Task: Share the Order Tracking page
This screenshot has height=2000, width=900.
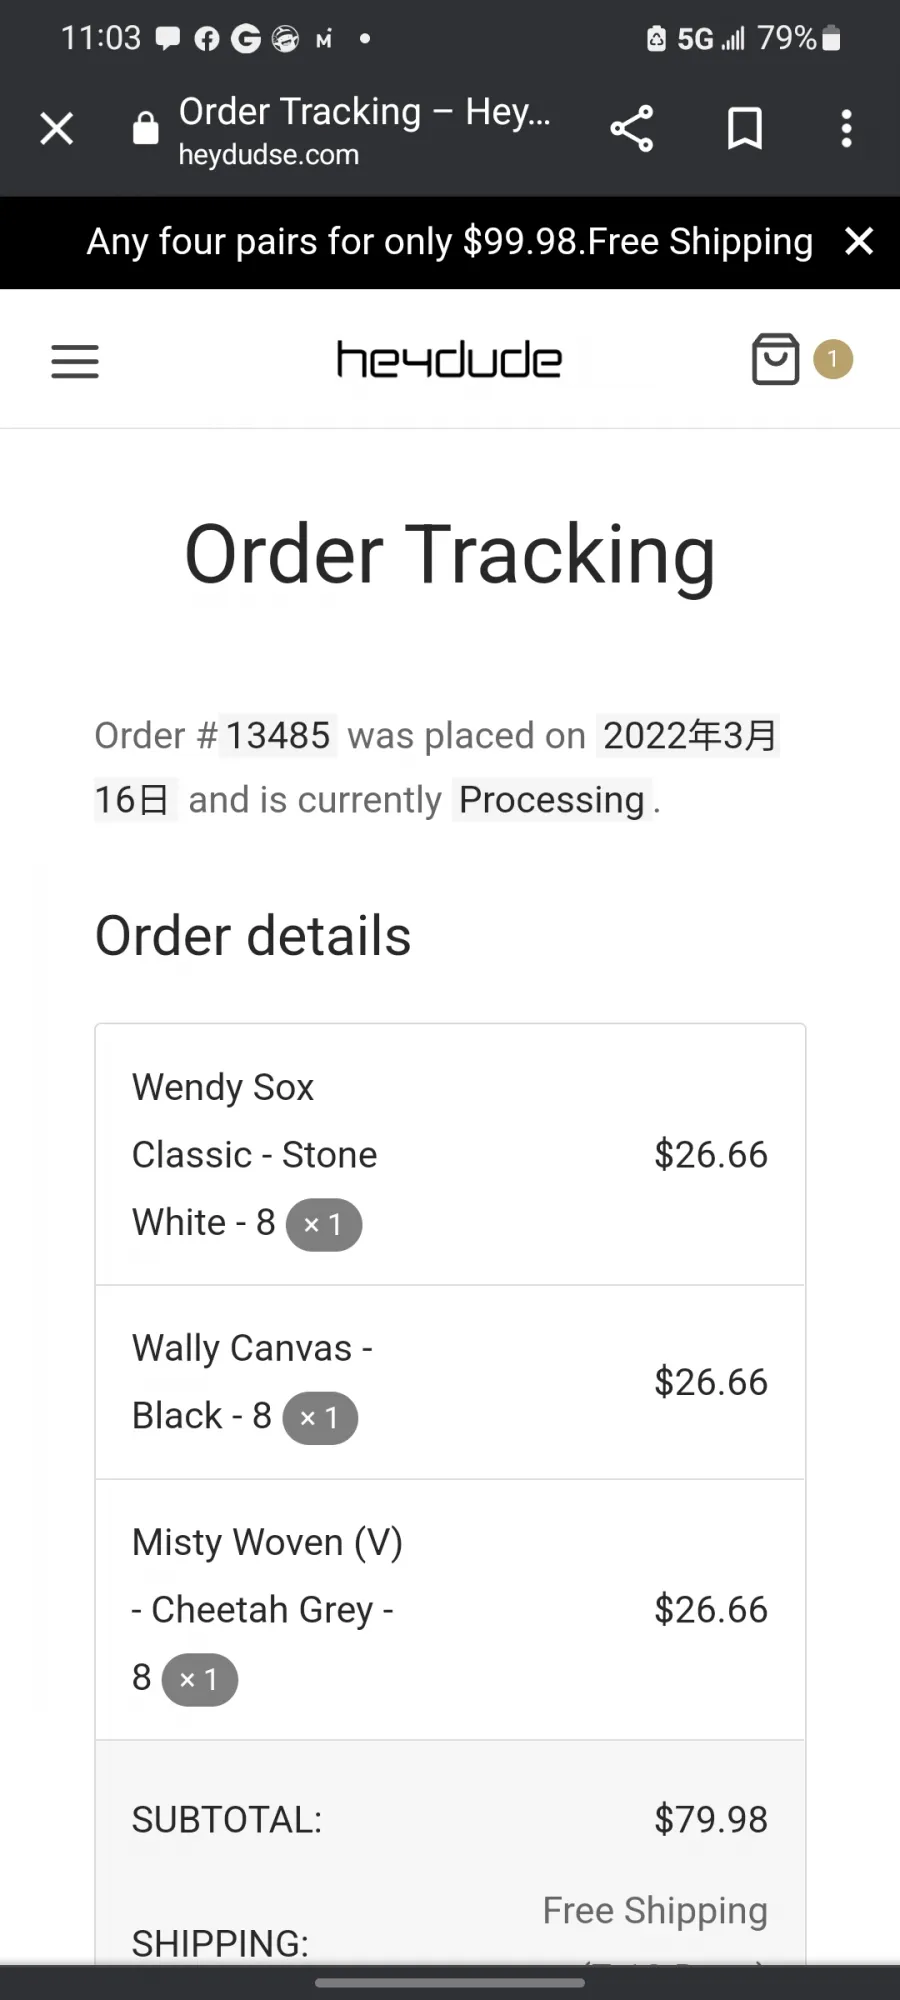Action: [632, 128]
